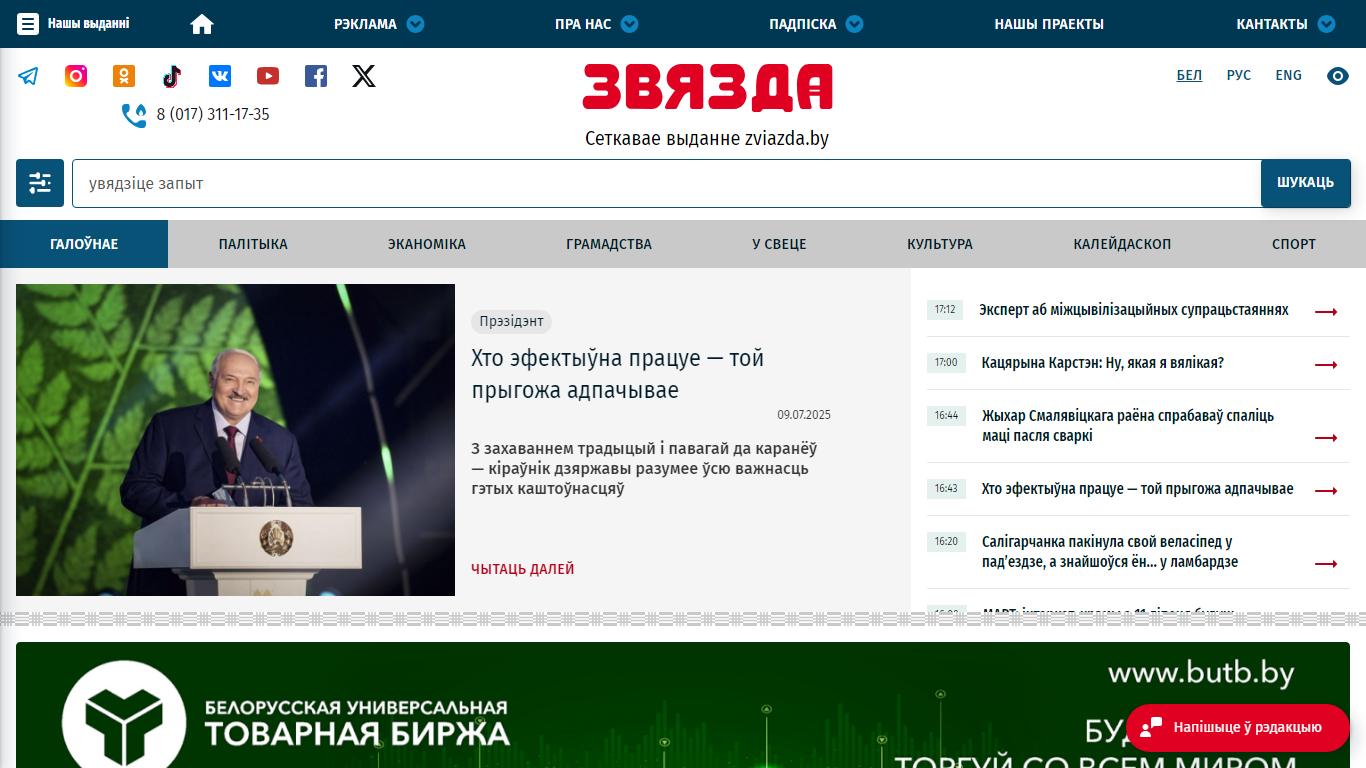This screenshot has width=1366, height=768.
Task: Click Сеткавае выданне zviazda.by text
Action: point(707,139)
